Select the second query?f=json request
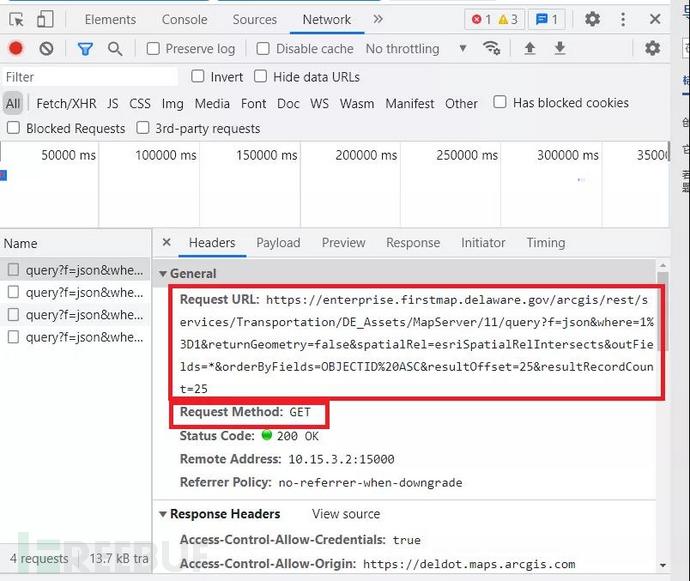The height and width of the screenshot is (581, 690). tap(76, 292)
